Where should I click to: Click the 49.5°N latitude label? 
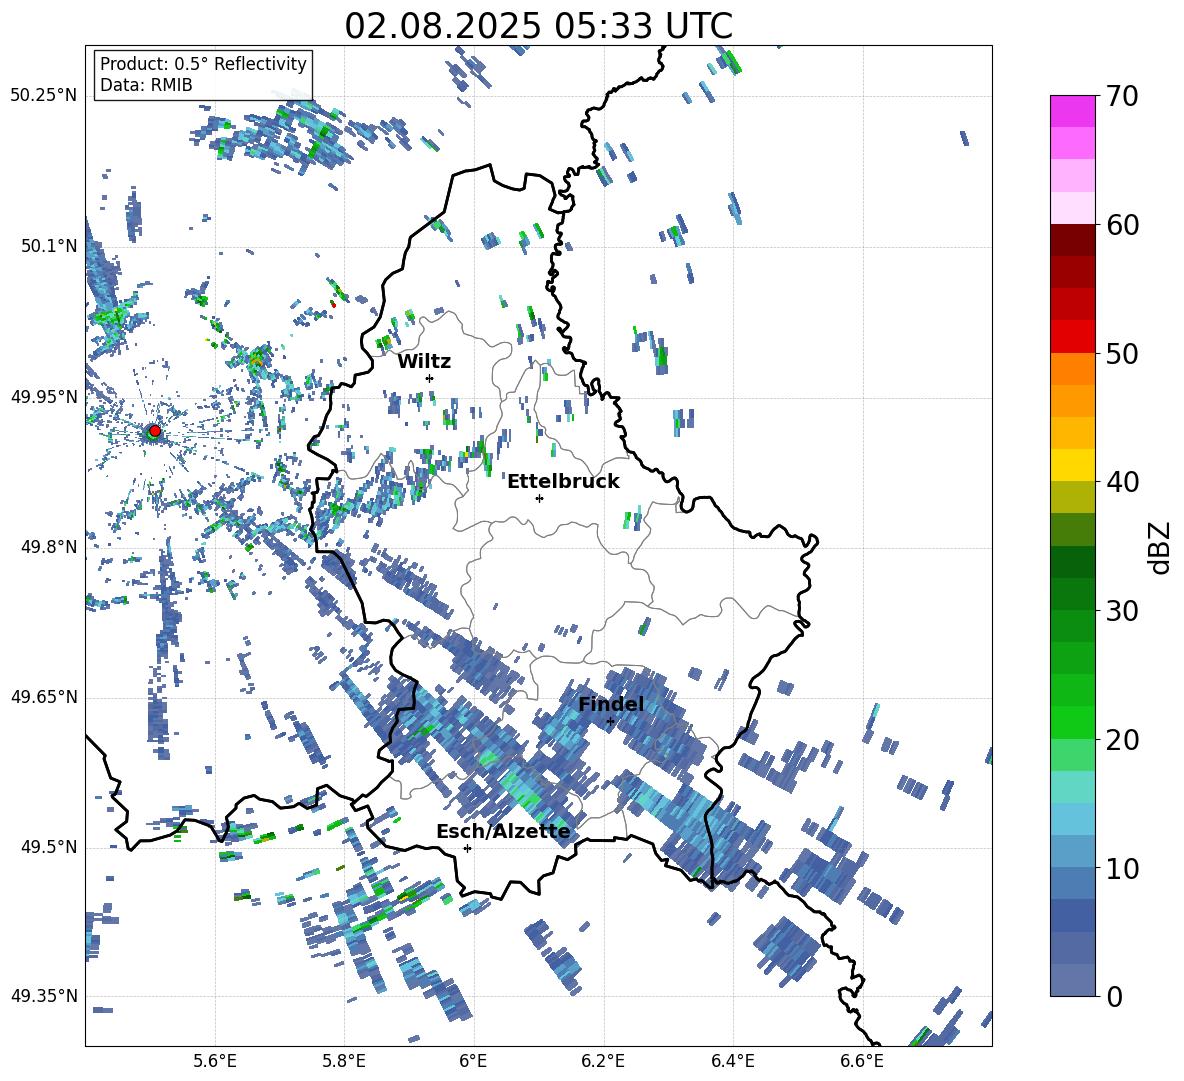tap(48, 847)
